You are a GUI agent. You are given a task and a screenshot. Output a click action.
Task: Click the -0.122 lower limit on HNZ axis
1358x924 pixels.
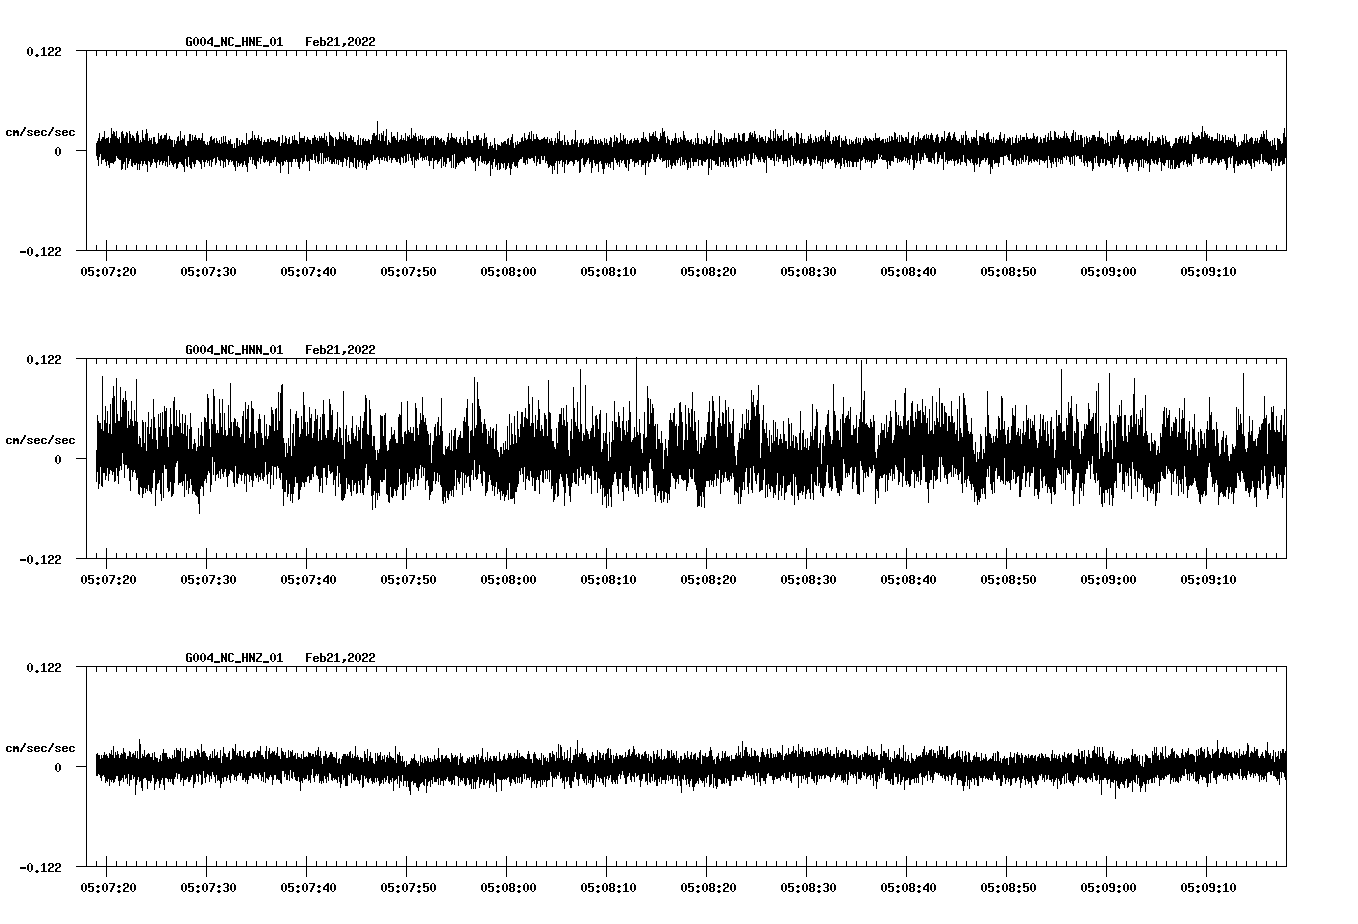coord(40,867)
